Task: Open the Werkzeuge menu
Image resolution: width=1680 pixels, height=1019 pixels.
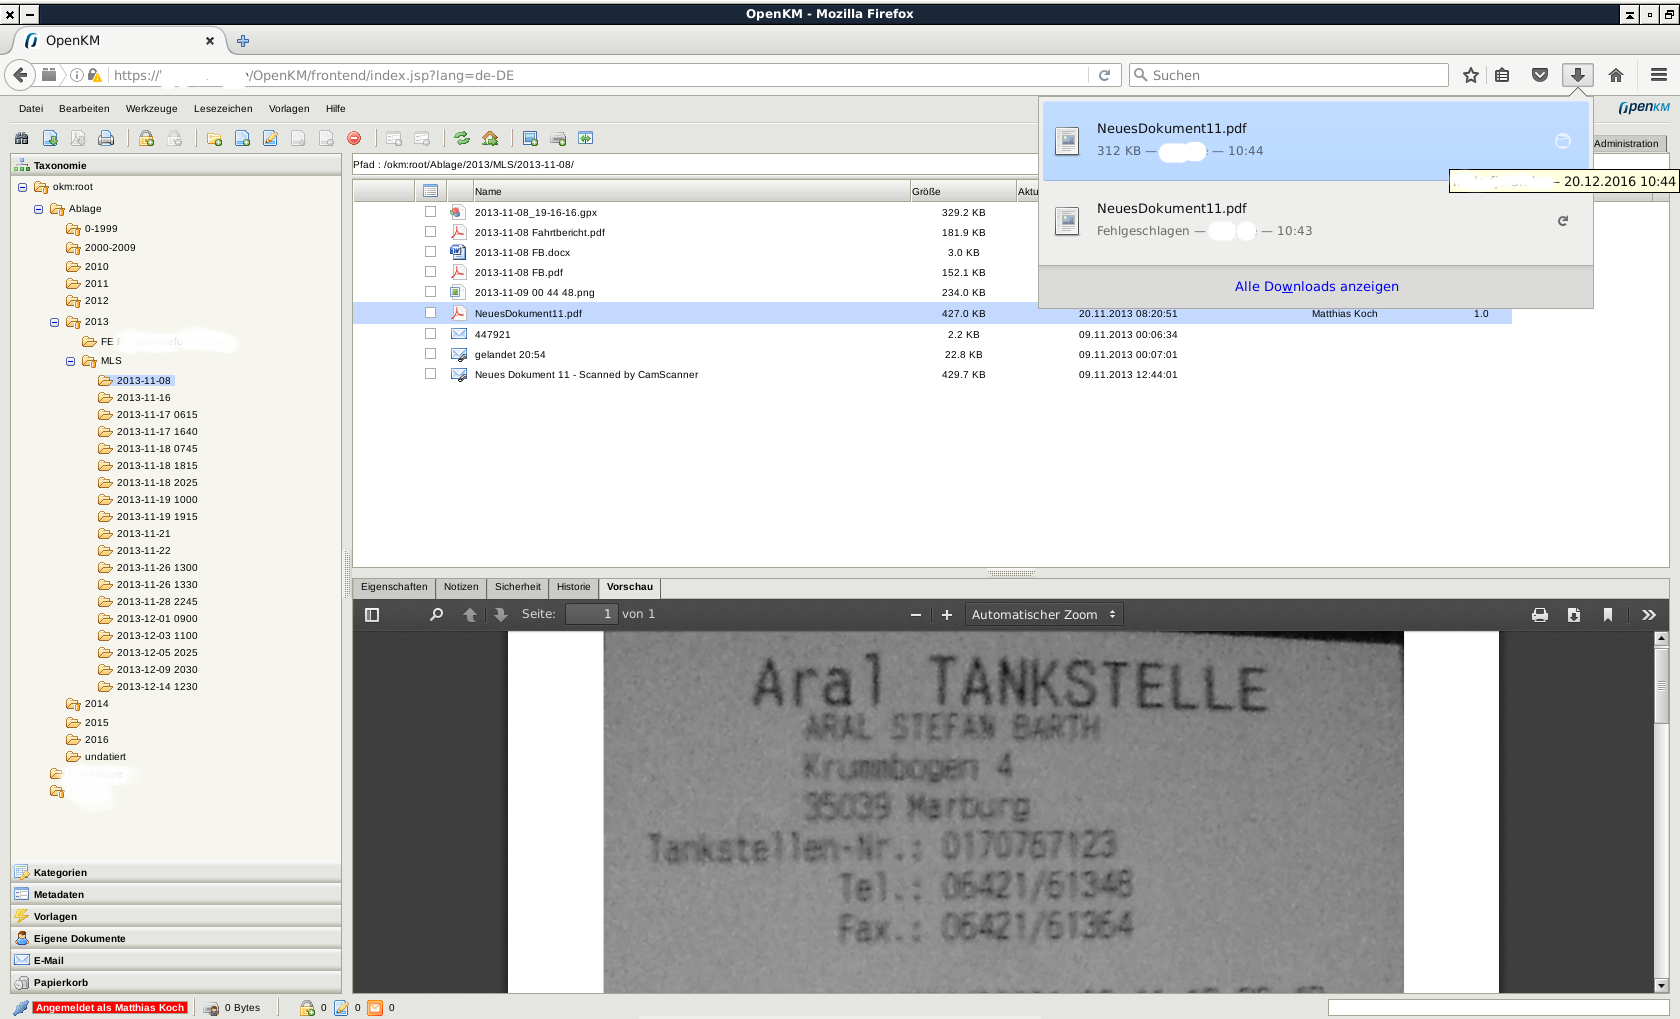Action: 151,108
